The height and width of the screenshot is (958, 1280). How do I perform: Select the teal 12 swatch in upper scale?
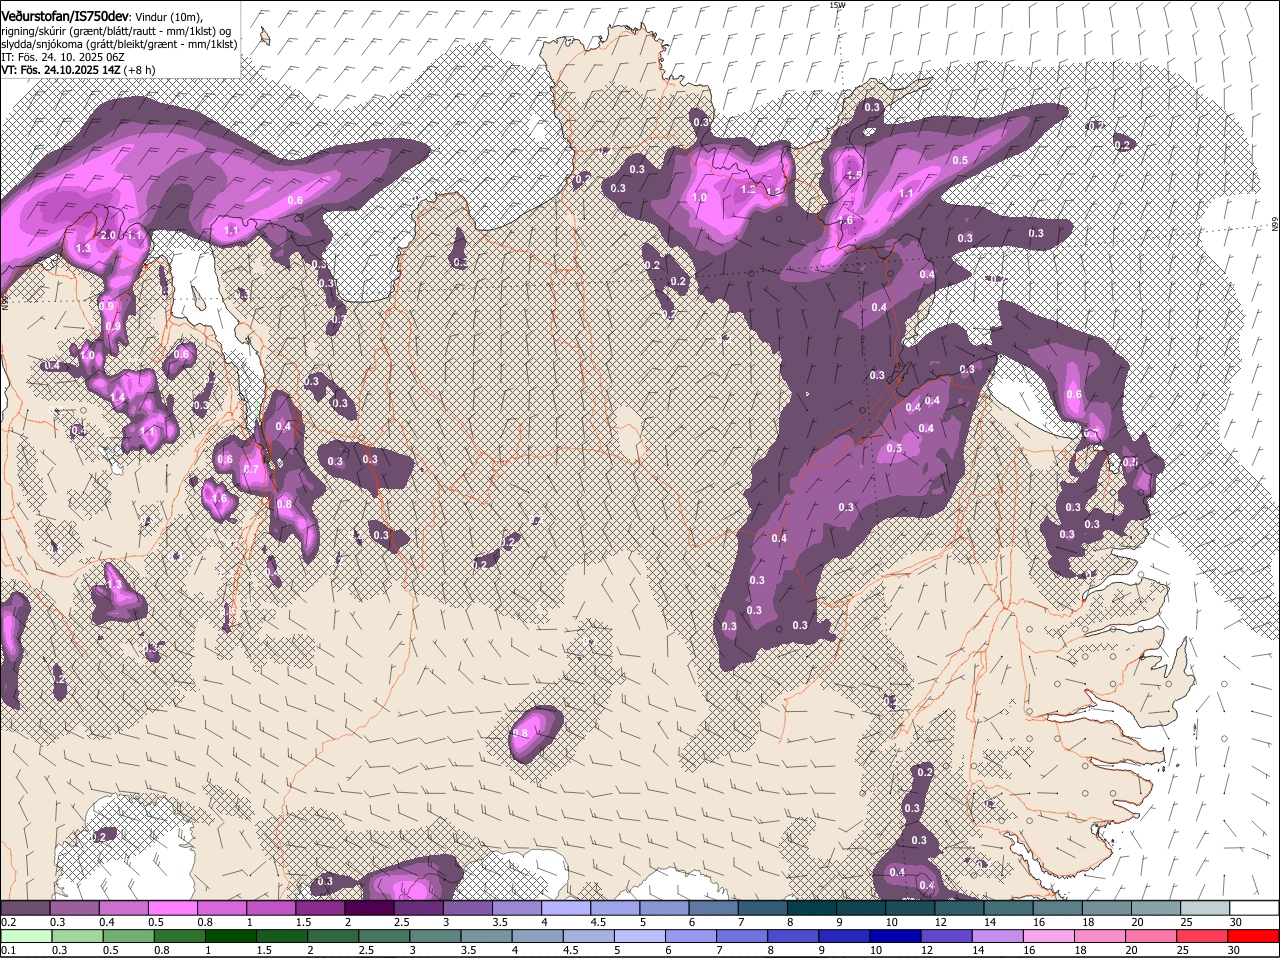click(958, 907)
